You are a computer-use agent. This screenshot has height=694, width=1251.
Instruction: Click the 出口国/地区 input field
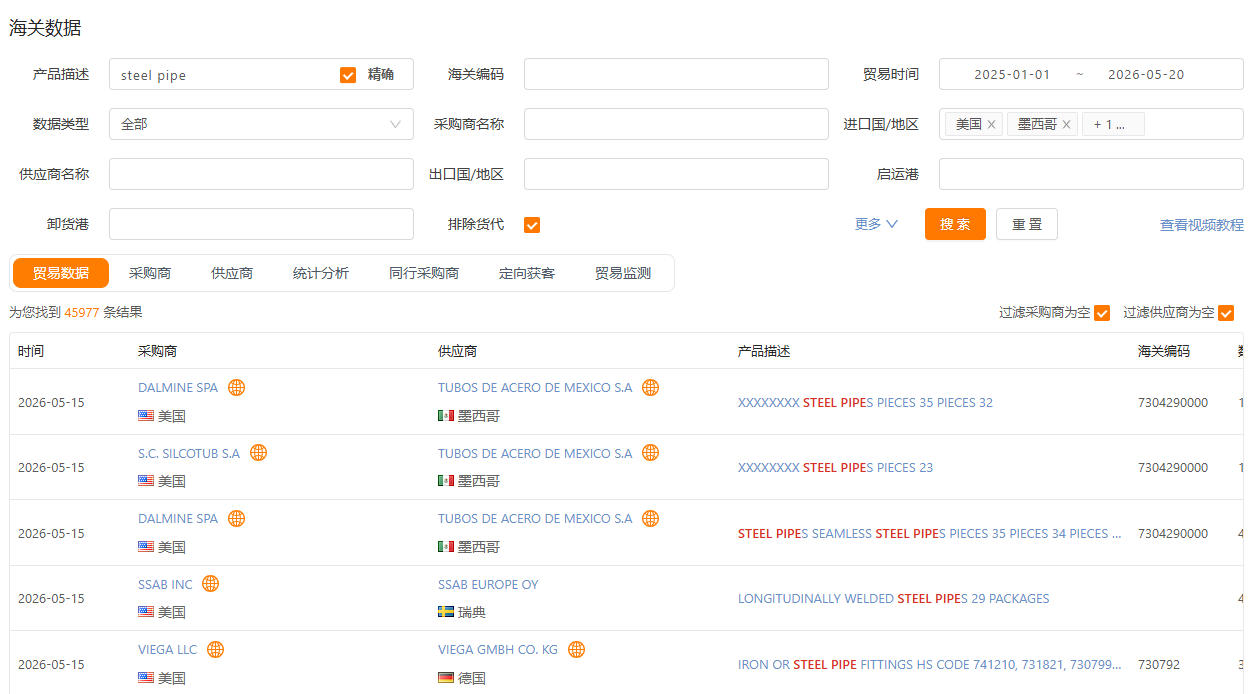point(676,174)
